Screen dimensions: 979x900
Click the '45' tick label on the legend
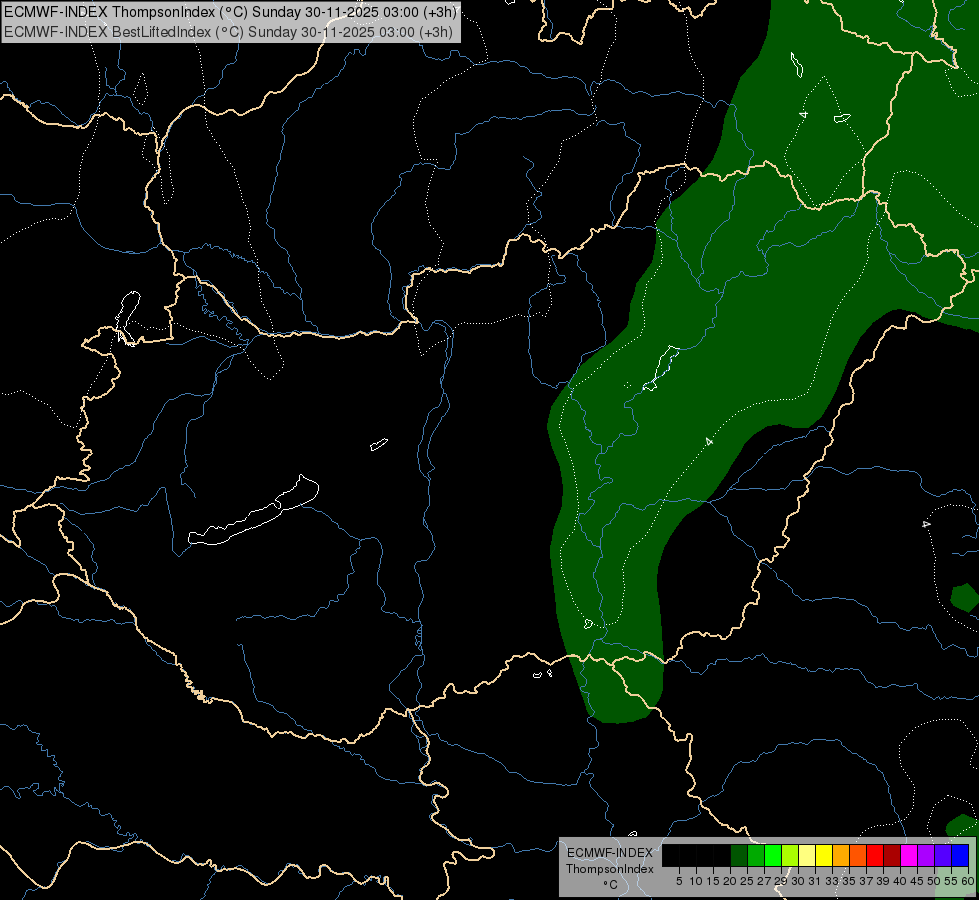917,881
